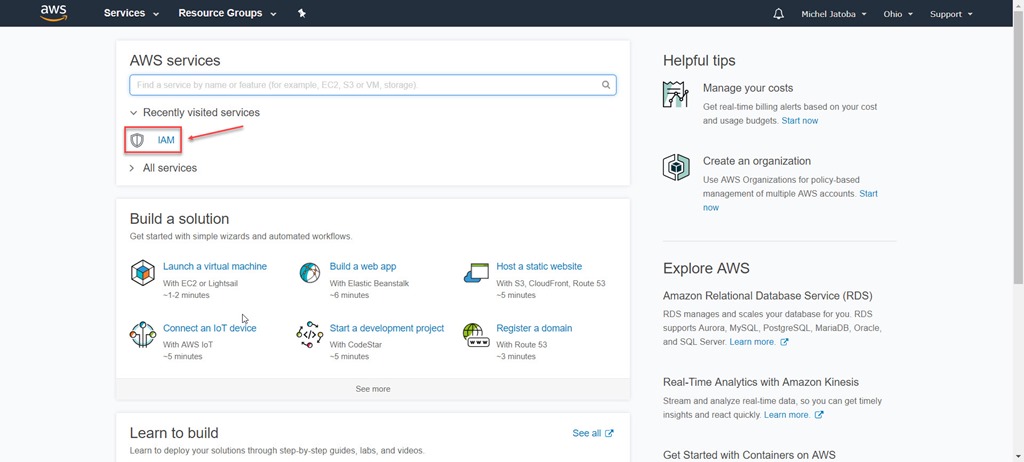Open Launch a virtual machine wizard

[x=215, y=267]
